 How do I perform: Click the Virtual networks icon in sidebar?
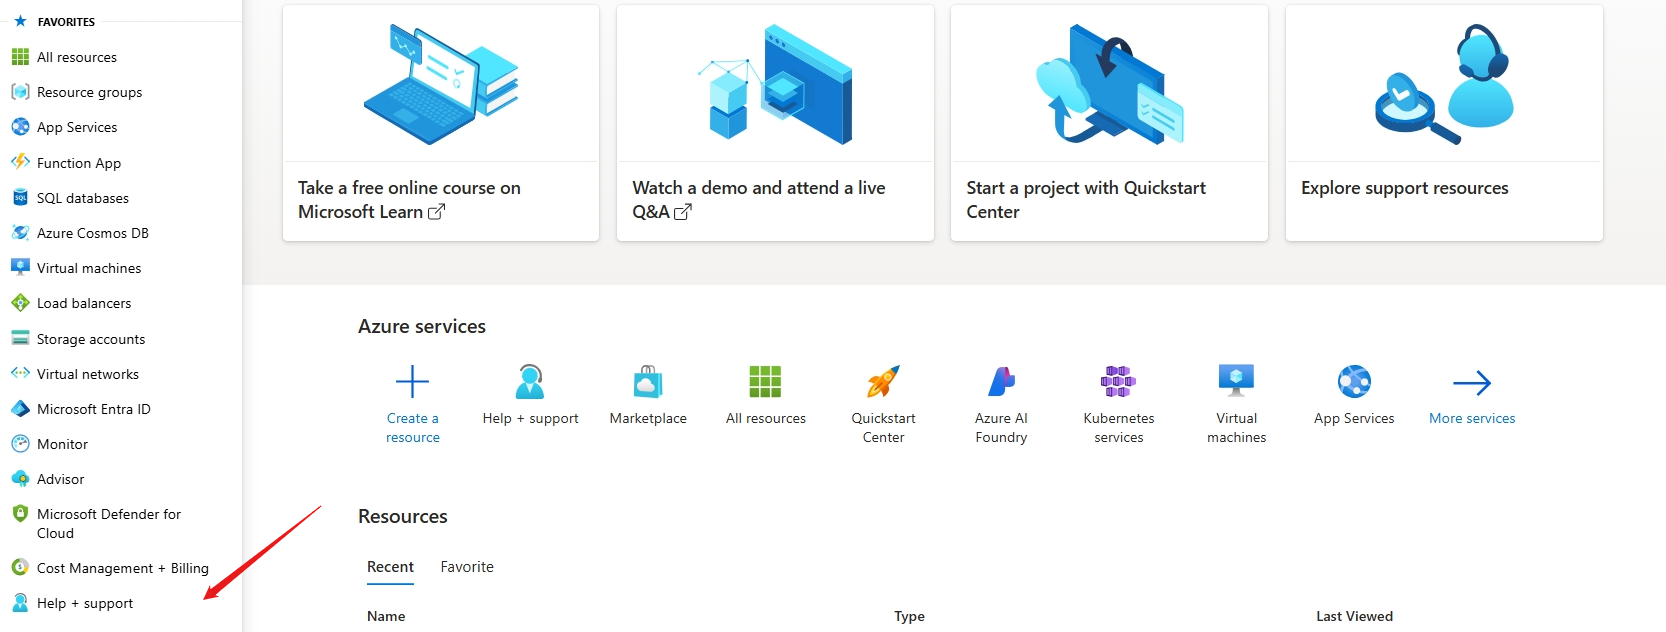coord(20,373)
